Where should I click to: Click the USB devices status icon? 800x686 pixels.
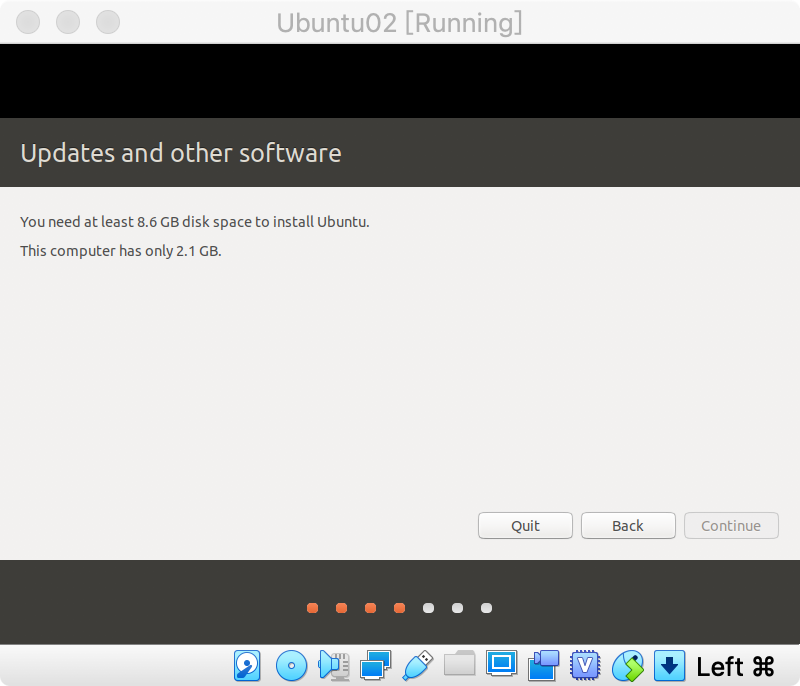pos(417,666)
